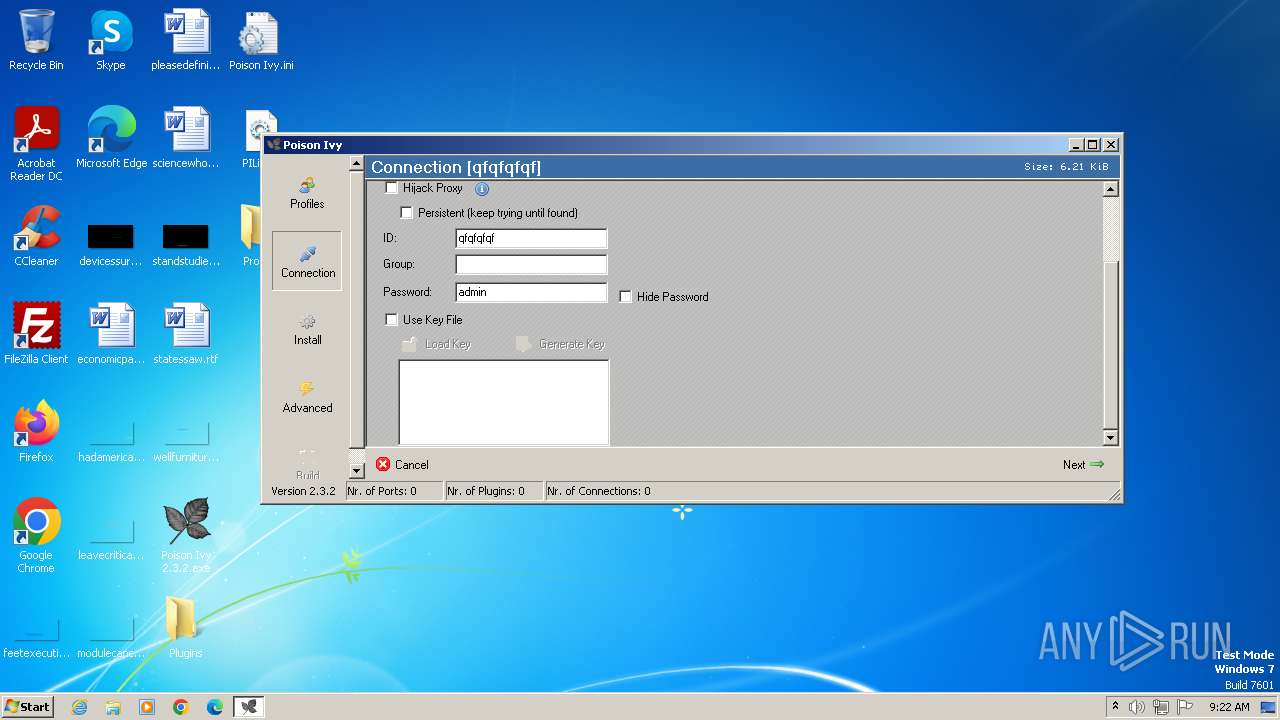
Task: Click the Size: 6.21 KiB label
Action: [1066, 167]
